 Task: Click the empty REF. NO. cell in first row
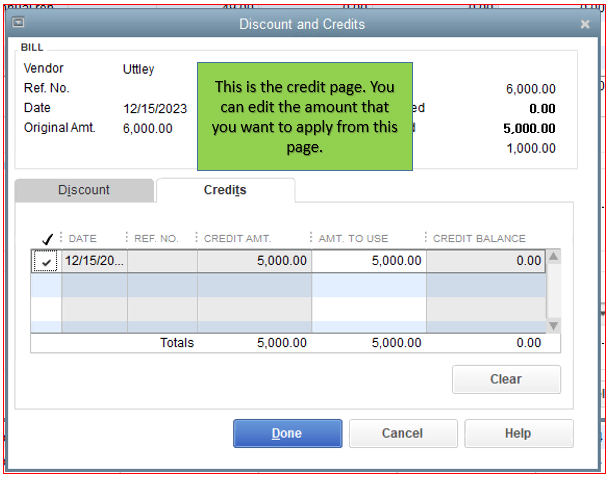tap(162, 261)
